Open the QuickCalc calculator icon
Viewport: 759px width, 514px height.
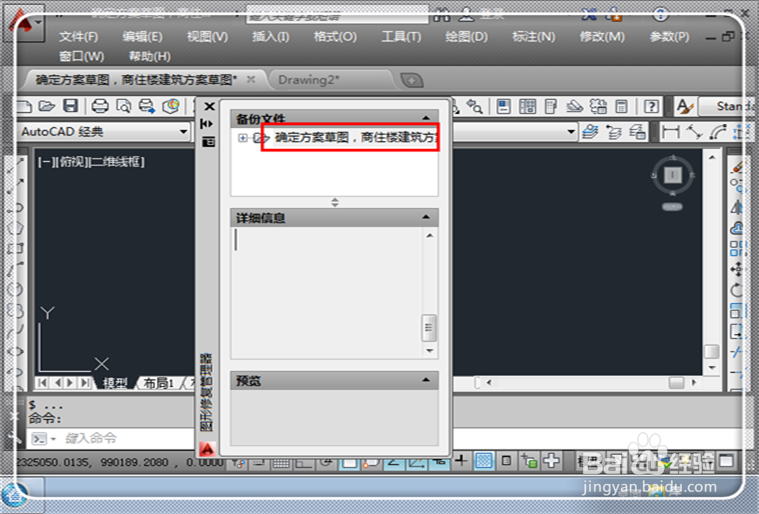[622, 106]
